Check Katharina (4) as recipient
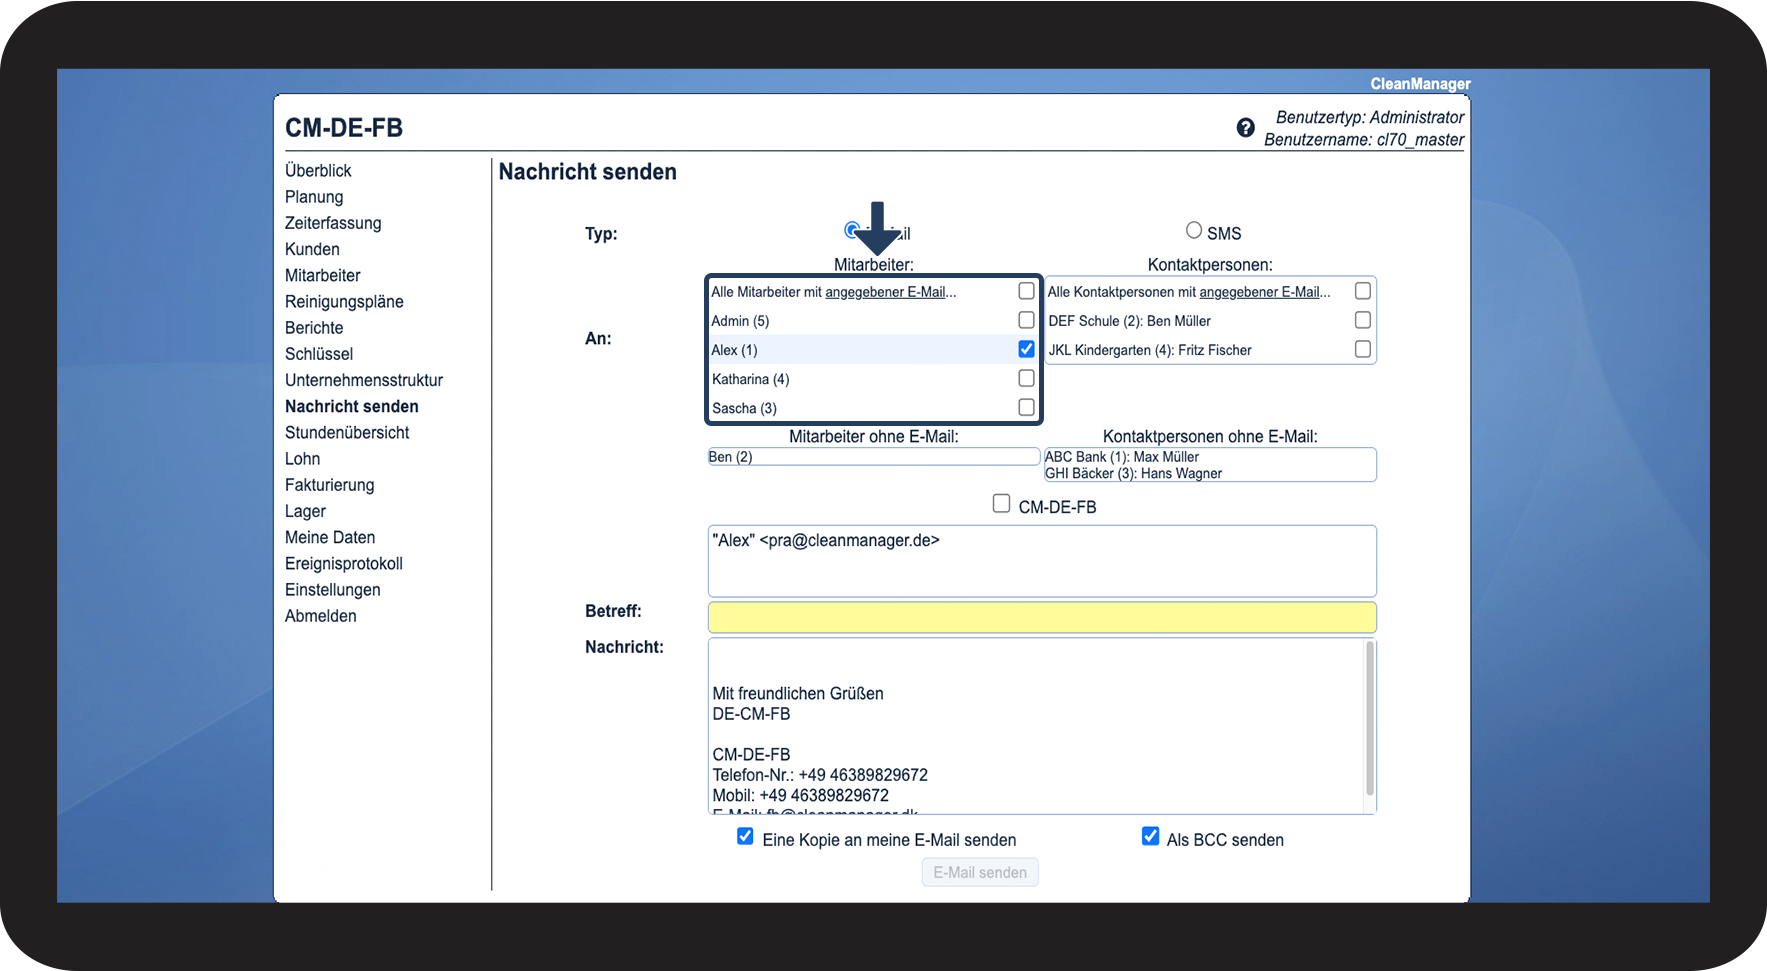1767x971 pixels. (x=1026, y=378)
